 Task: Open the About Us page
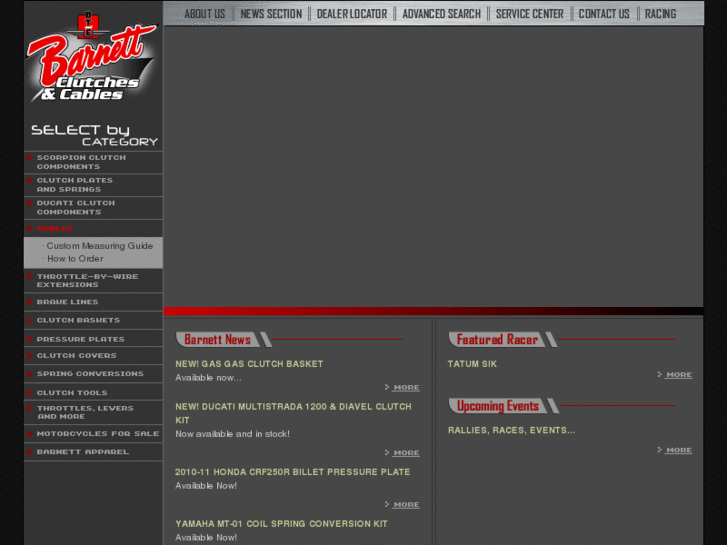[204, 14]
